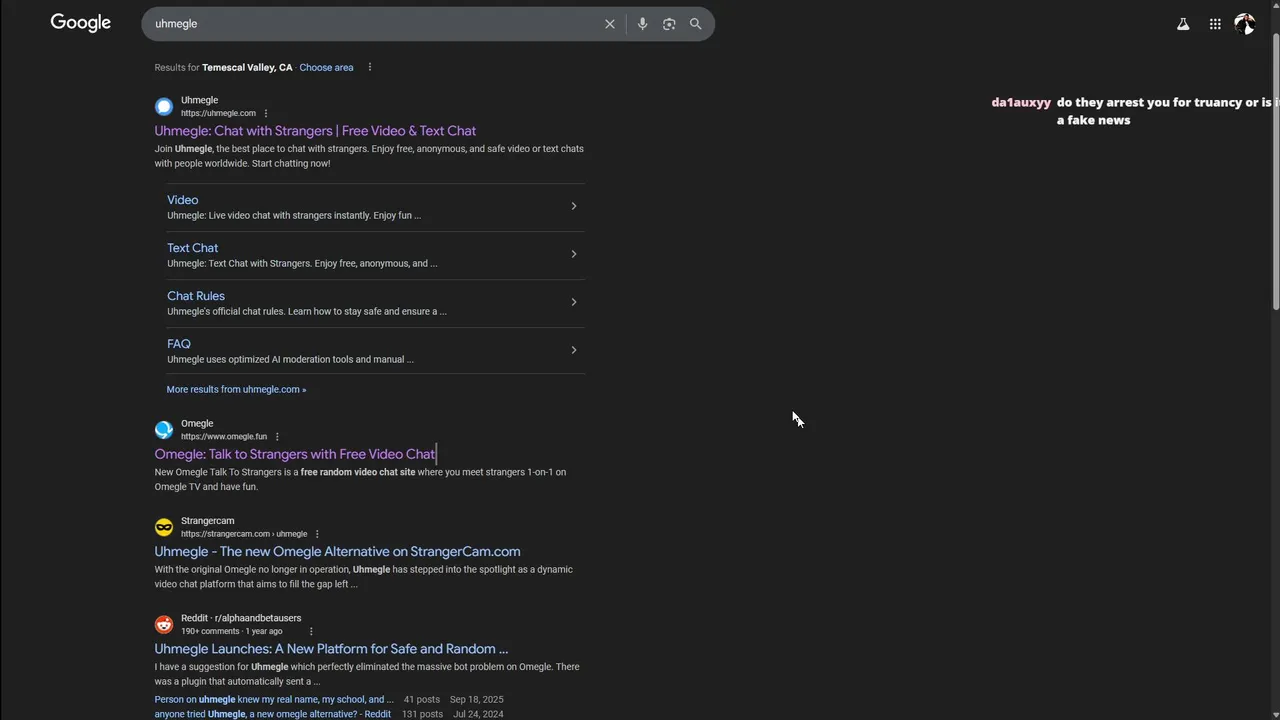Open three-dot menu beside strangercam.com URL
Screen dimensions: 1280x720
[x=317, y=534]
